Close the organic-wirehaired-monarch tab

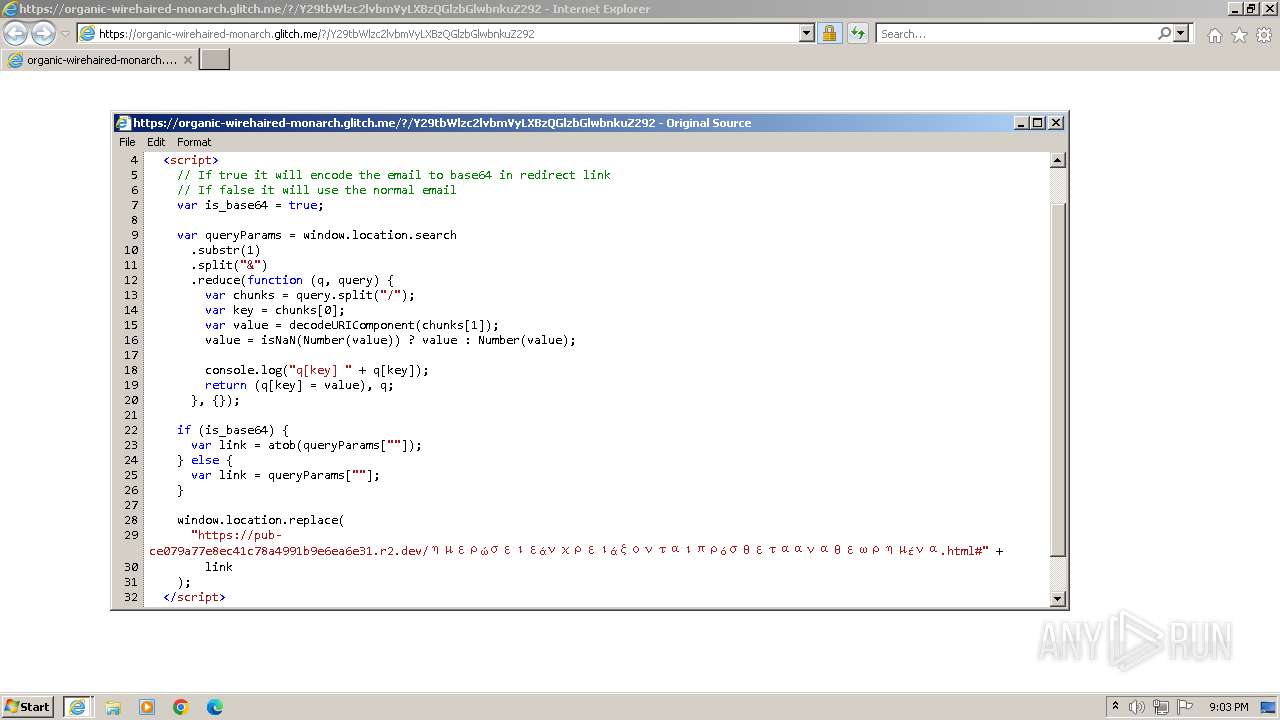click(x=187, y=60)
